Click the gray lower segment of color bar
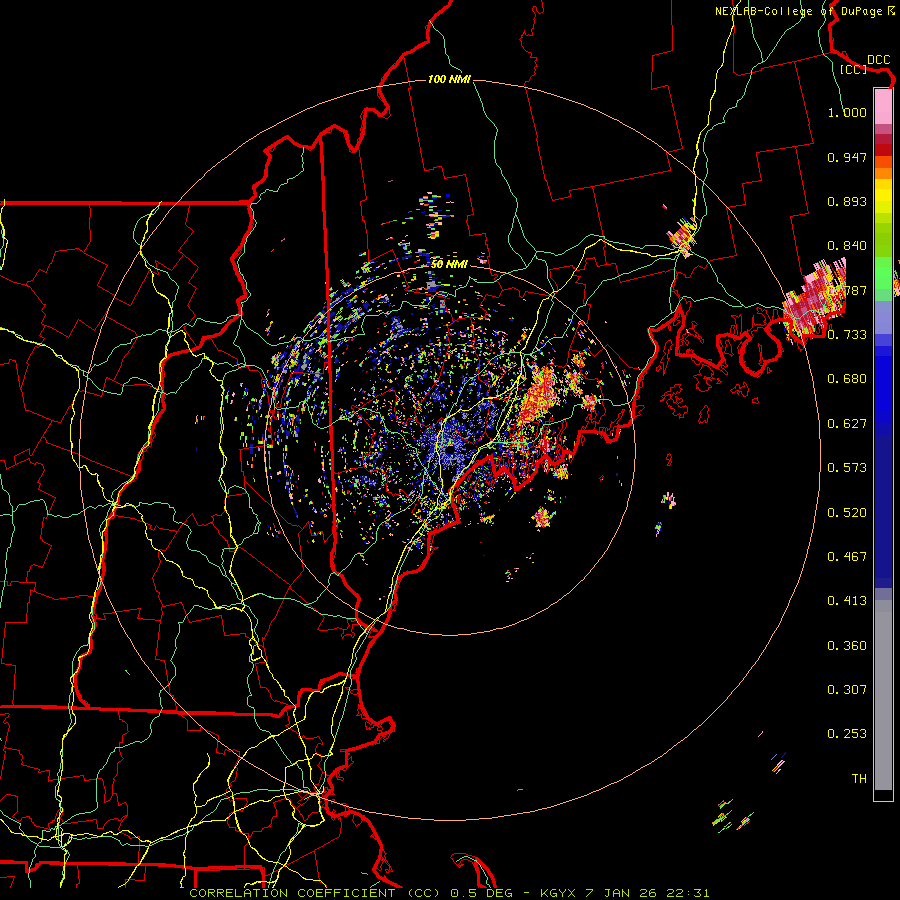The width and height of the screenshot is (900, 900). click(x=883, y=695)
